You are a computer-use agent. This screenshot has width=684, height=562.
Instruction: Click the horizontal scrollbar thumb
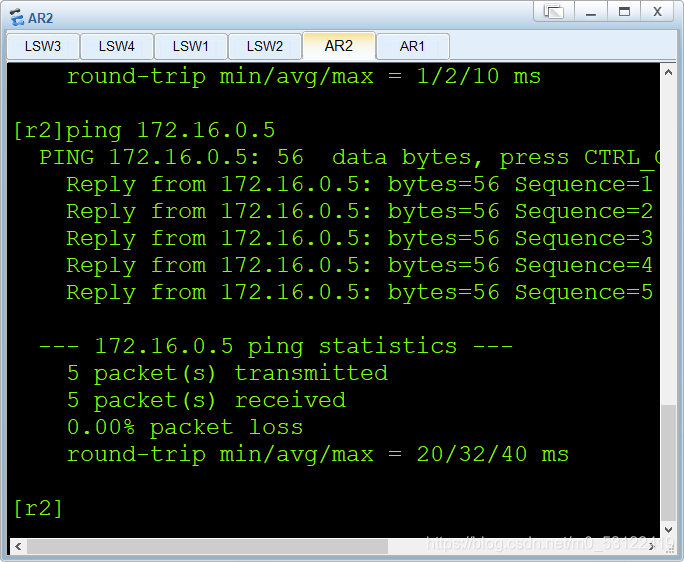(200, 546)
